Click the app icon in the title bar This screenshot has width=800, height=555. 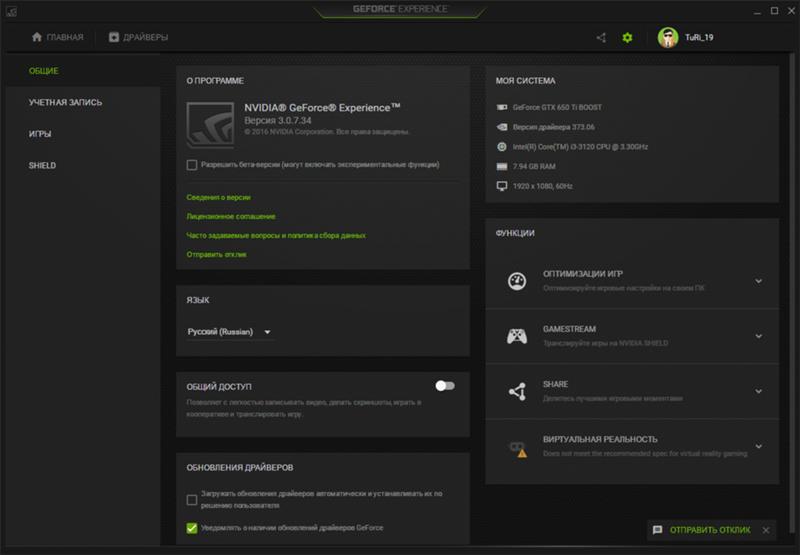[11, 11]
